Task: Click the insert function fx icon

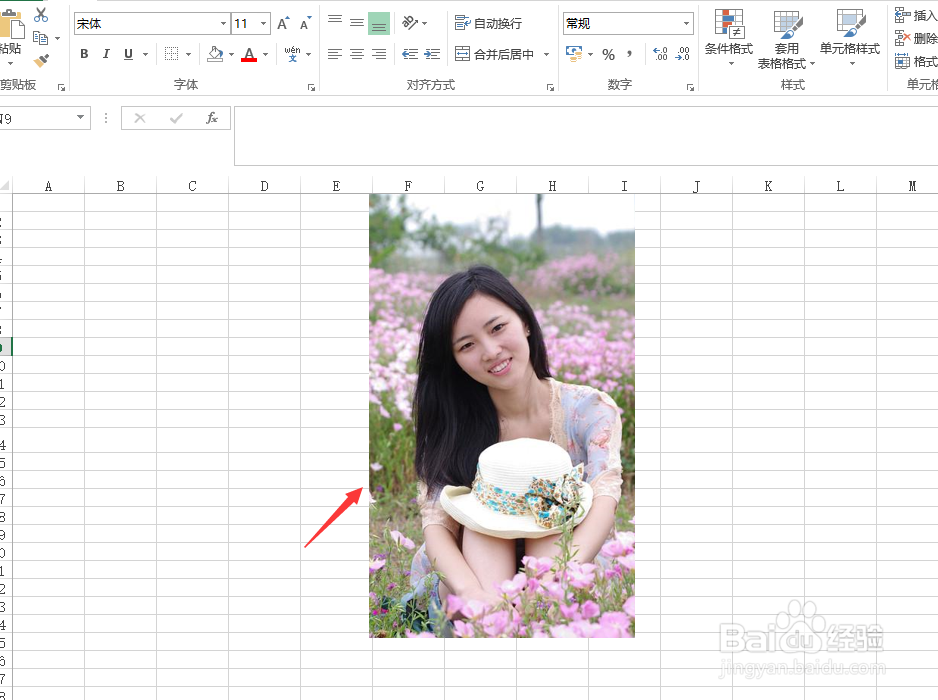Action: click(x=212, y=118)
